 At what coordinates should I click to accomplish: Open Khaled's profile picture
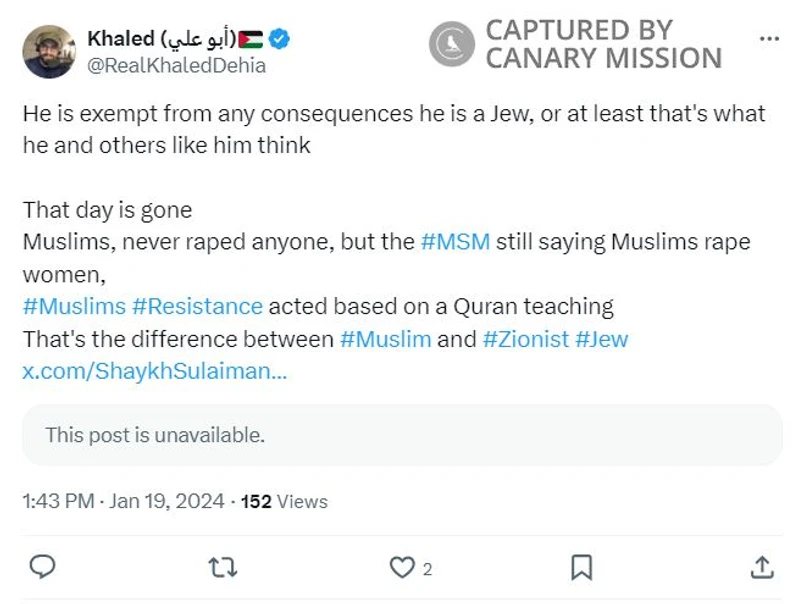[x=49, y=51]
